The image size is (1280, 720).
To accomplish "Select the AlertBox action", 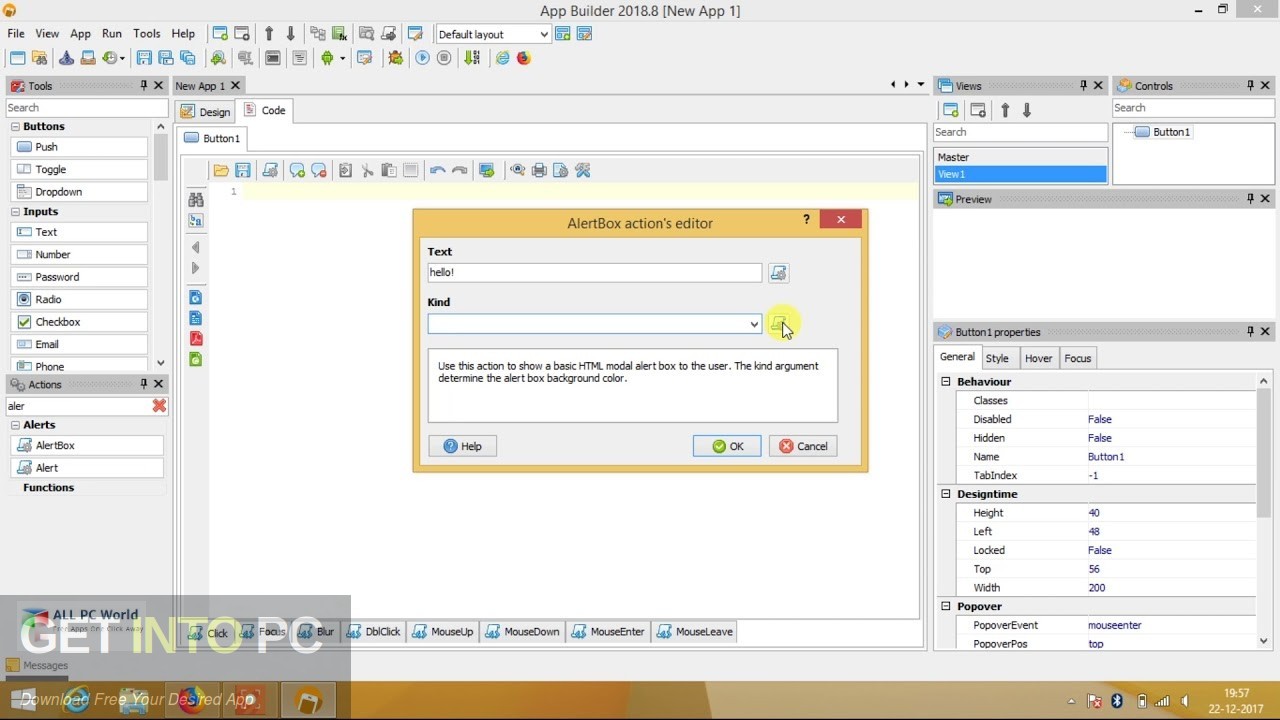I will coord(87,445).
